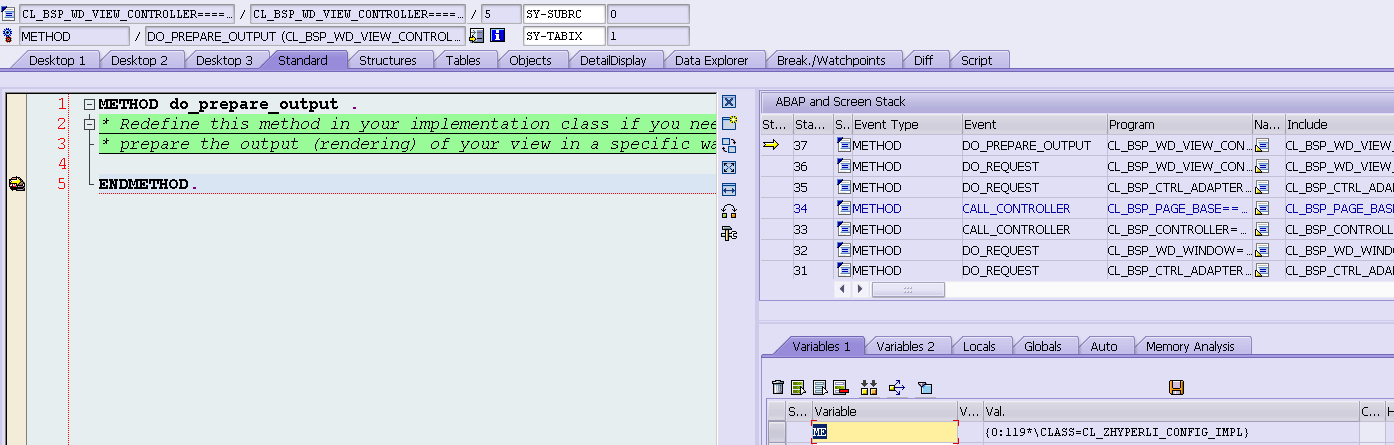Click the Event Type column header
The width and height of the screenshot is (1394, 445).
[905, 125]
